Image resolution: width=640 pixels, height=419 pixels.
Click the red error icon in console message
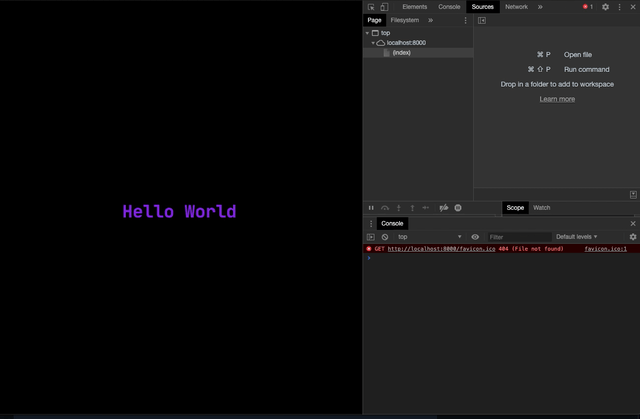coord(369,249)
